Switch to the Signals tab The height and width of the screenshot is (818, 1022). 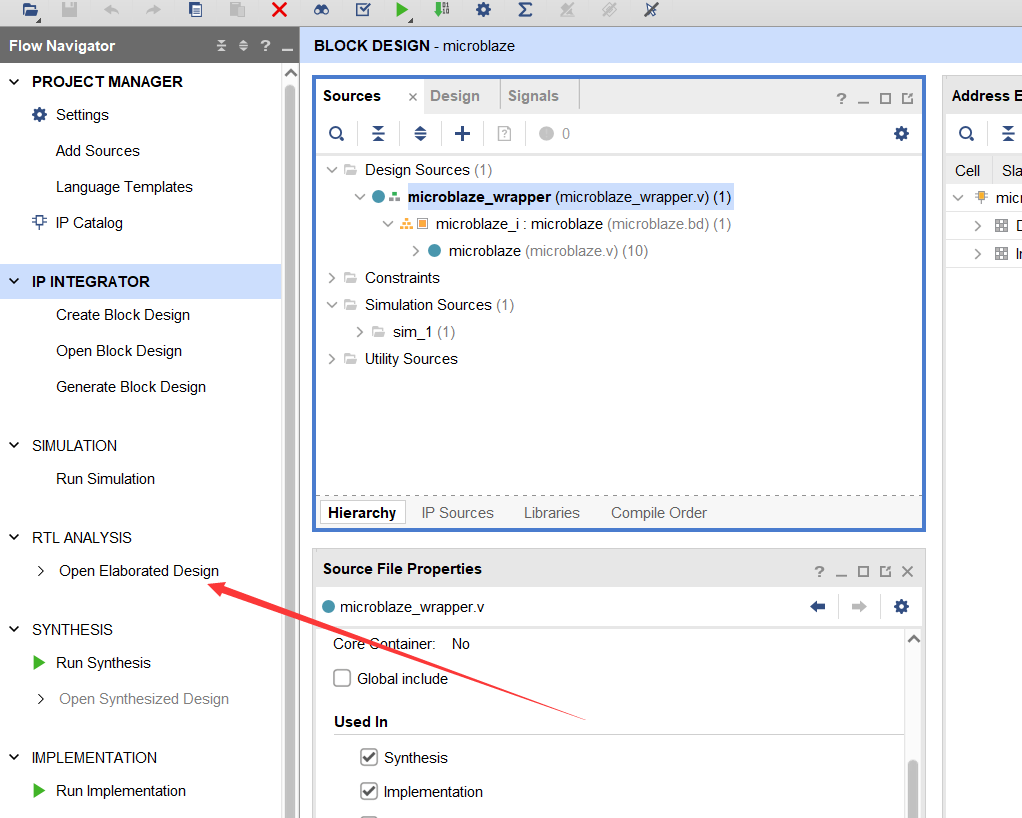(x=533, y=96)
